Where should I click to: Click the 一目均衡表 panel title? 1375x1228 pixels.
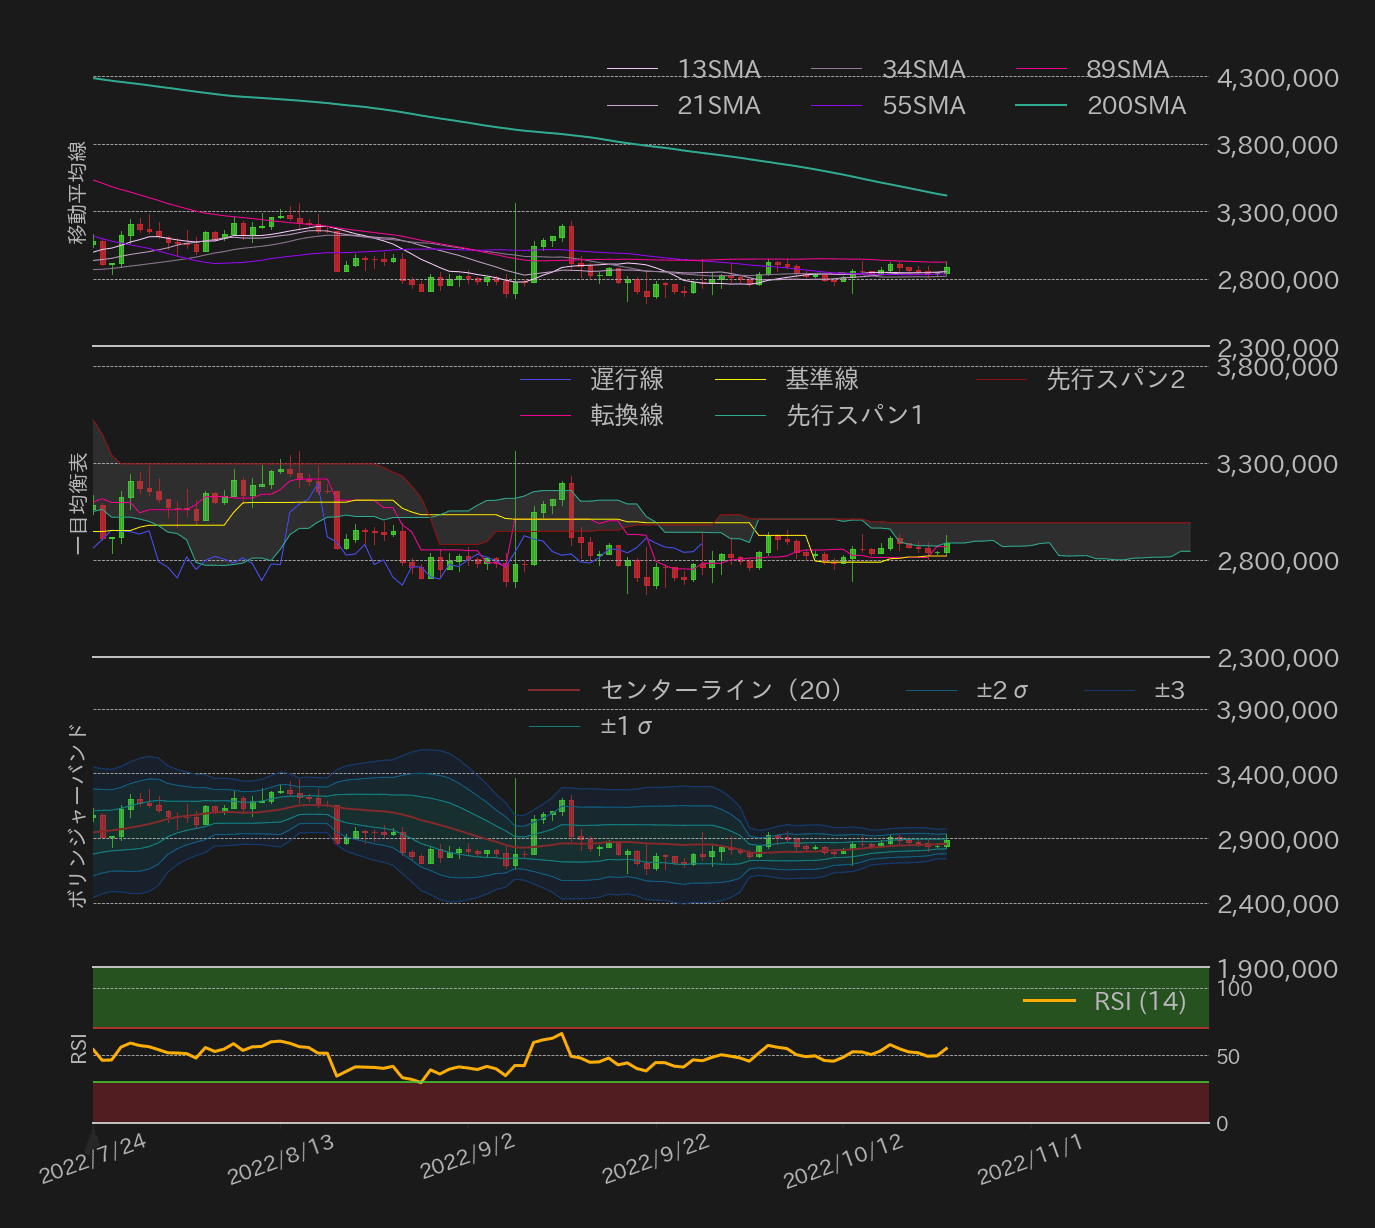point(78,504)
